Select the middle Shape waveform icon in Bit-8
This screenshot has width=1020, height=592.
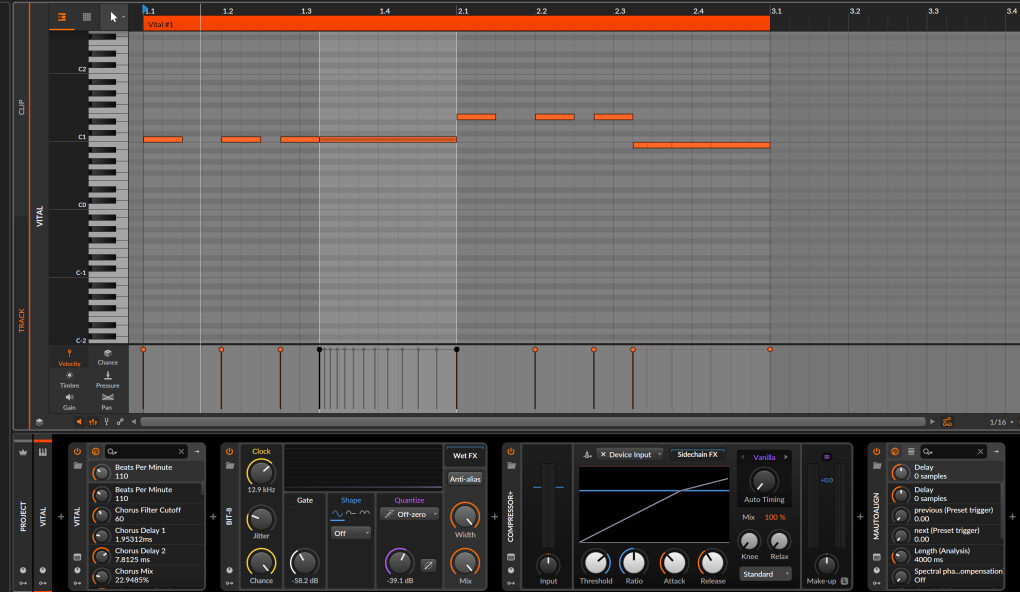pyautogui.click(x=351, y=514)
